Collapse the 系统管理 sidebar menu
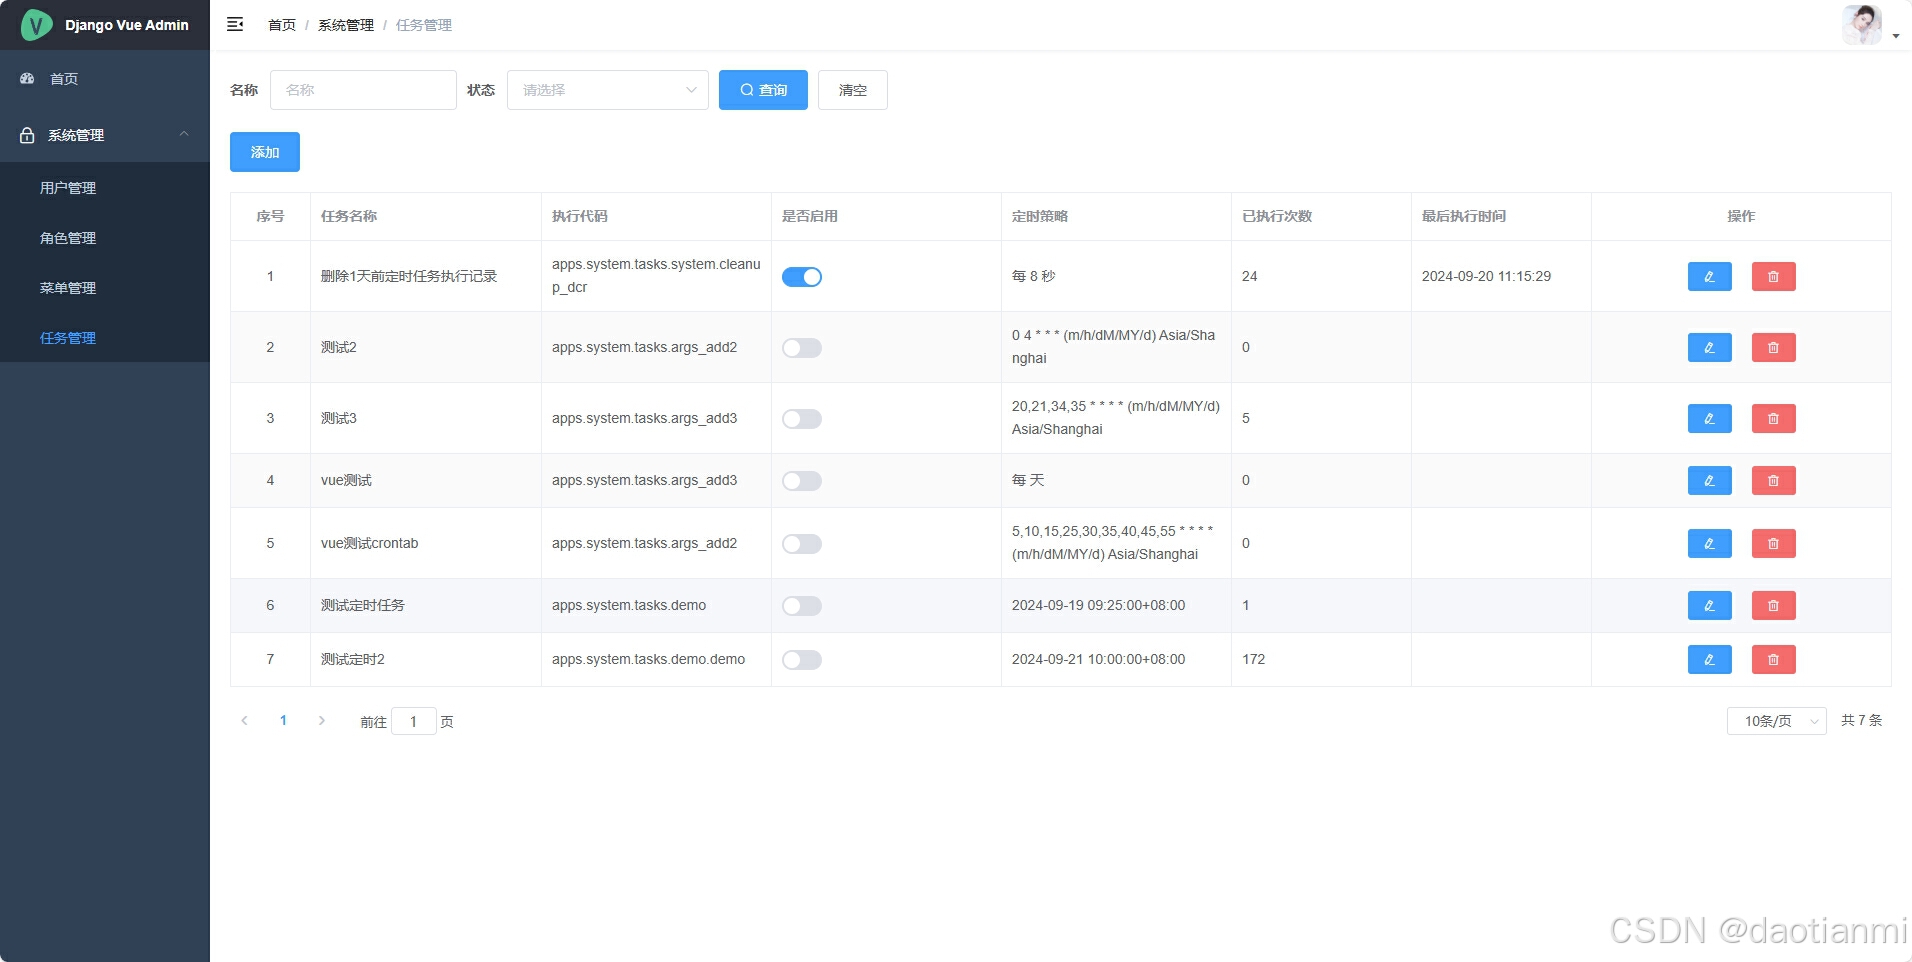Screen dimensions: 1912x962 105,135
